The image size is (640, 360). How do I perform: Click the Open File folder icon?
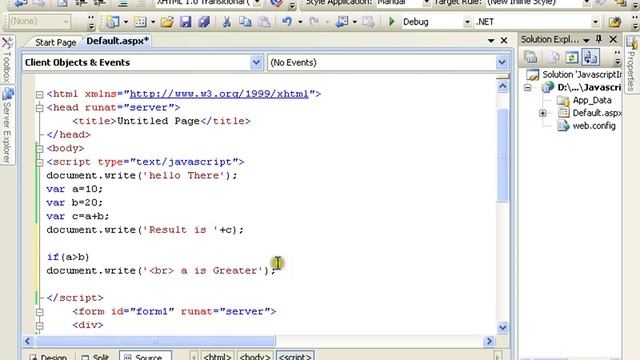click(x=167, y=22)
